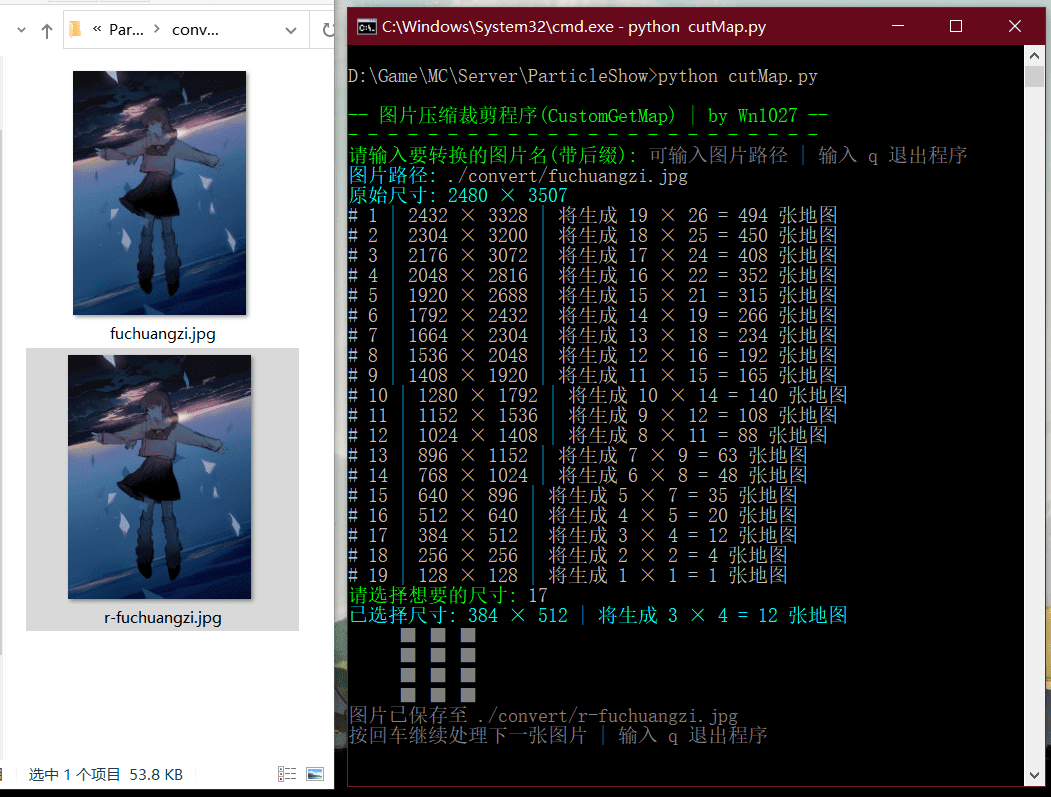Click the cmd scrollbar up arrow
Viewport: 1051px width, 797px height.
tap(1034, 56)
